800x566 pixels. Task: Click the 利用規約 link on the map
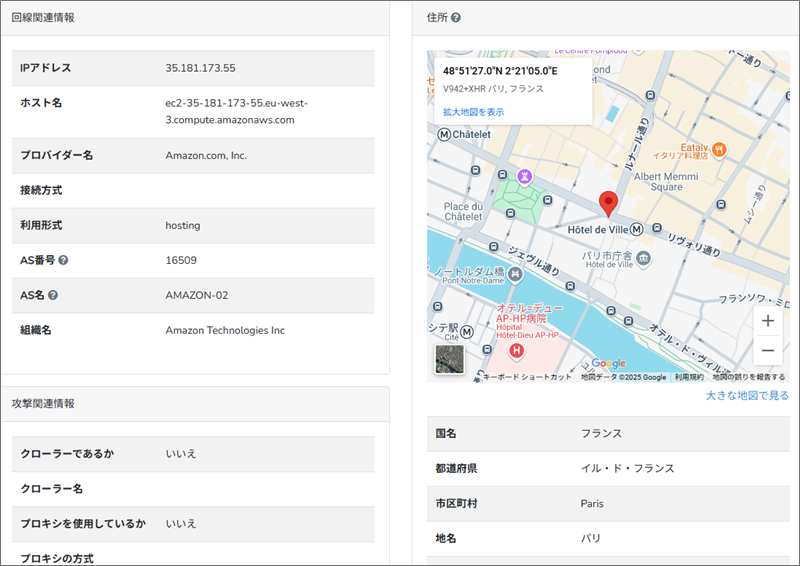tap(689, 377)
